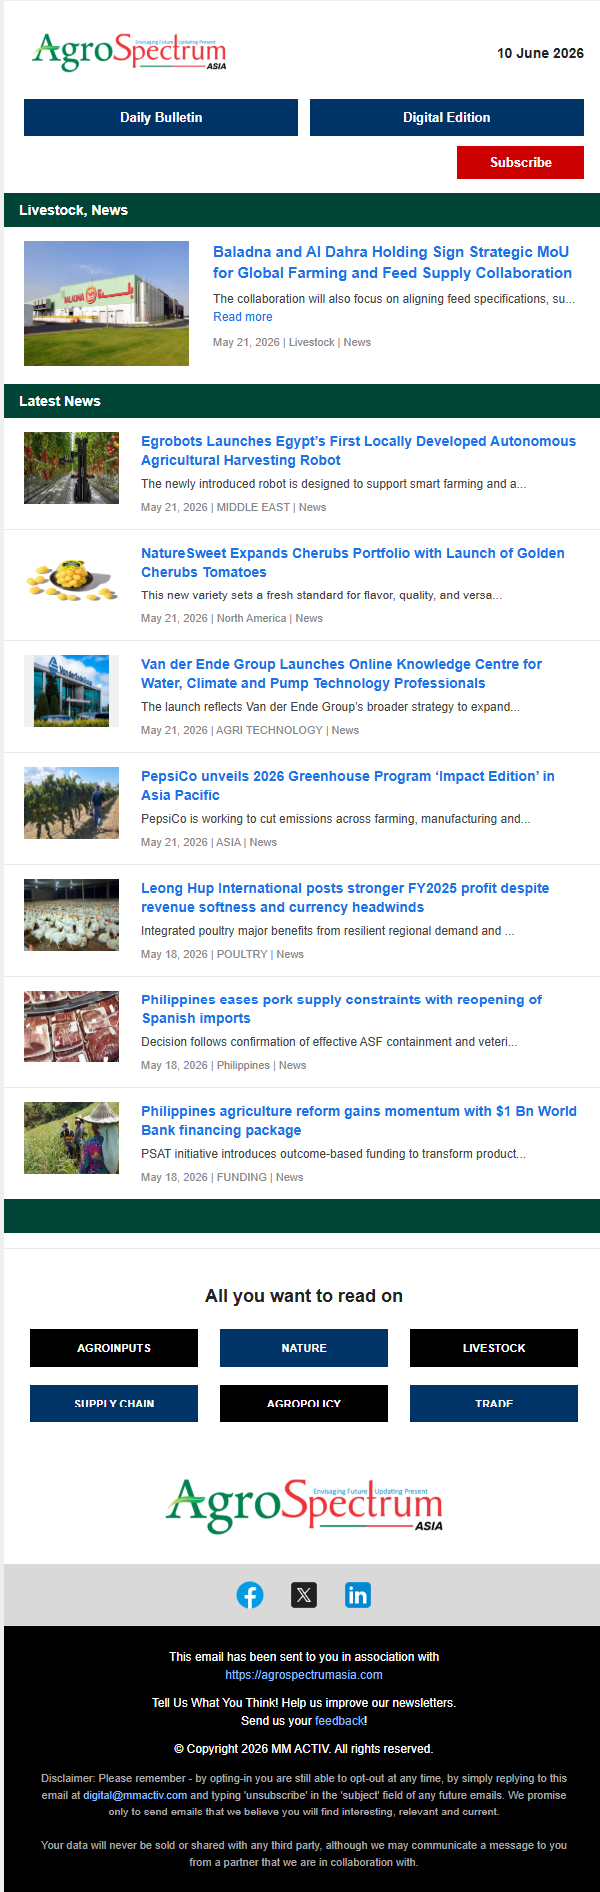Screen dimensions: 600x1892
Task: Click the AgroSpectrum Asia logo at top
Action: (129, 52)
